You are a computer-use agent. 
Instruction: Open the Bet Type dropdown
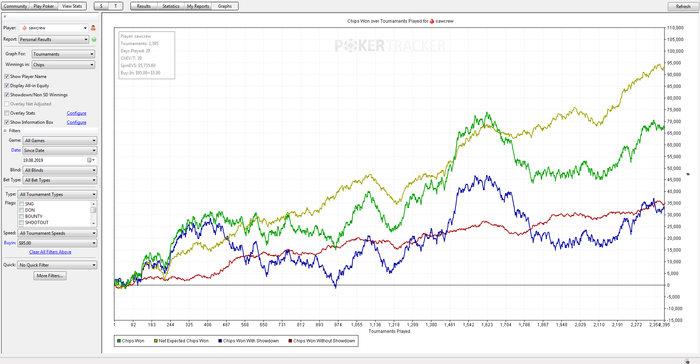point(60,180)
